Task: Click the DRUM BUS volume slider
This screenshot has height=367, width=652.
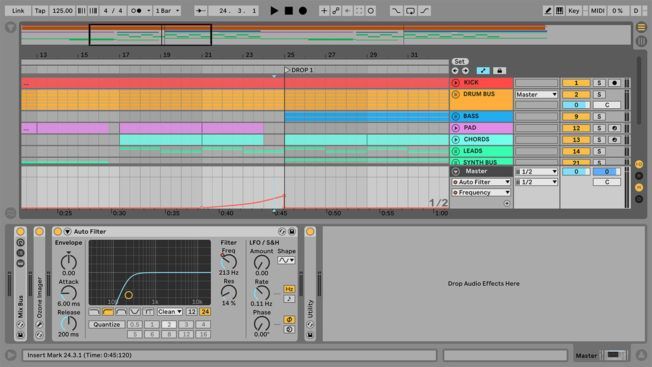Action: [x=576, y=105]
